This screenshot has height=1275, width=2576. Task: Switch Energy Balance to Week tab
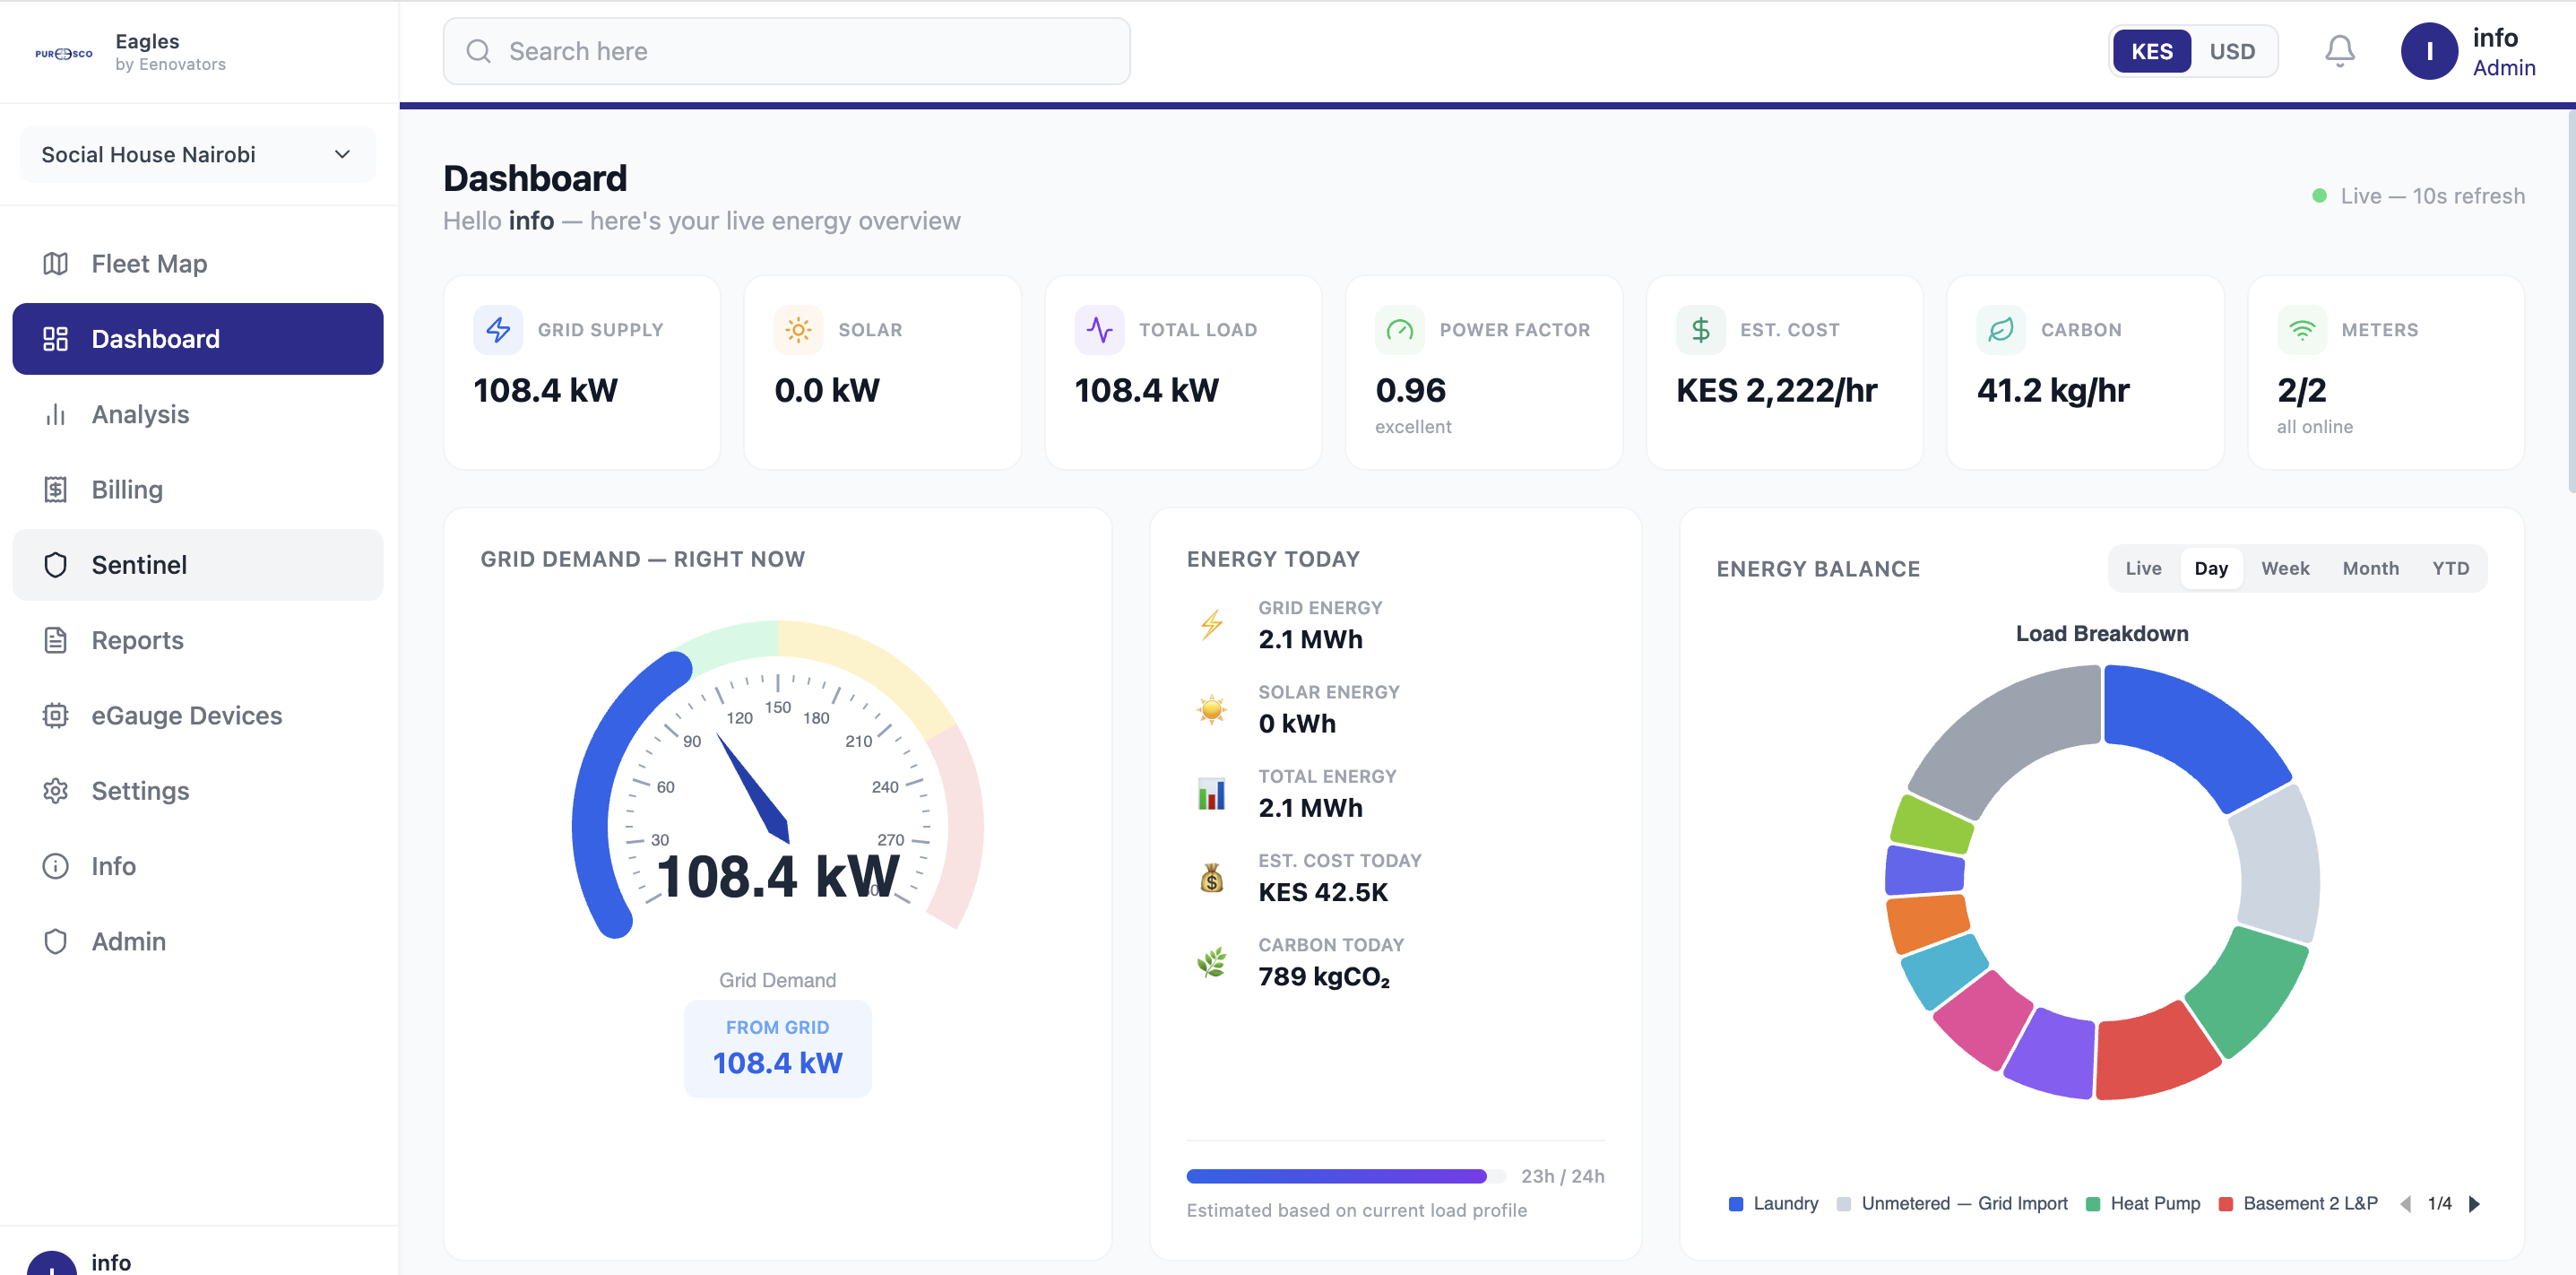click(2285, 568)
